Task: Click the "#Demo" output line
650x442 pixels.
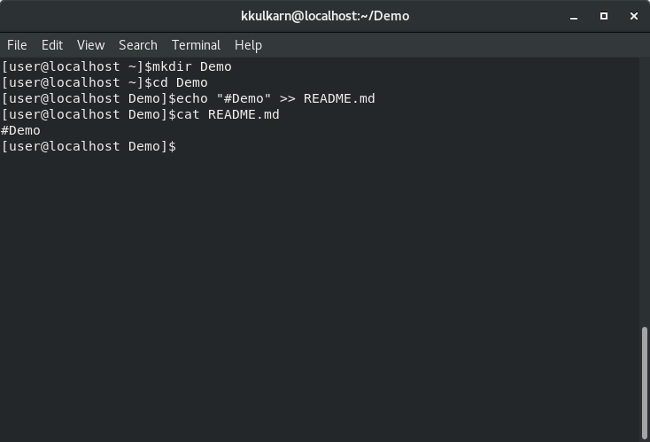Action: click(x=21, y=131)
